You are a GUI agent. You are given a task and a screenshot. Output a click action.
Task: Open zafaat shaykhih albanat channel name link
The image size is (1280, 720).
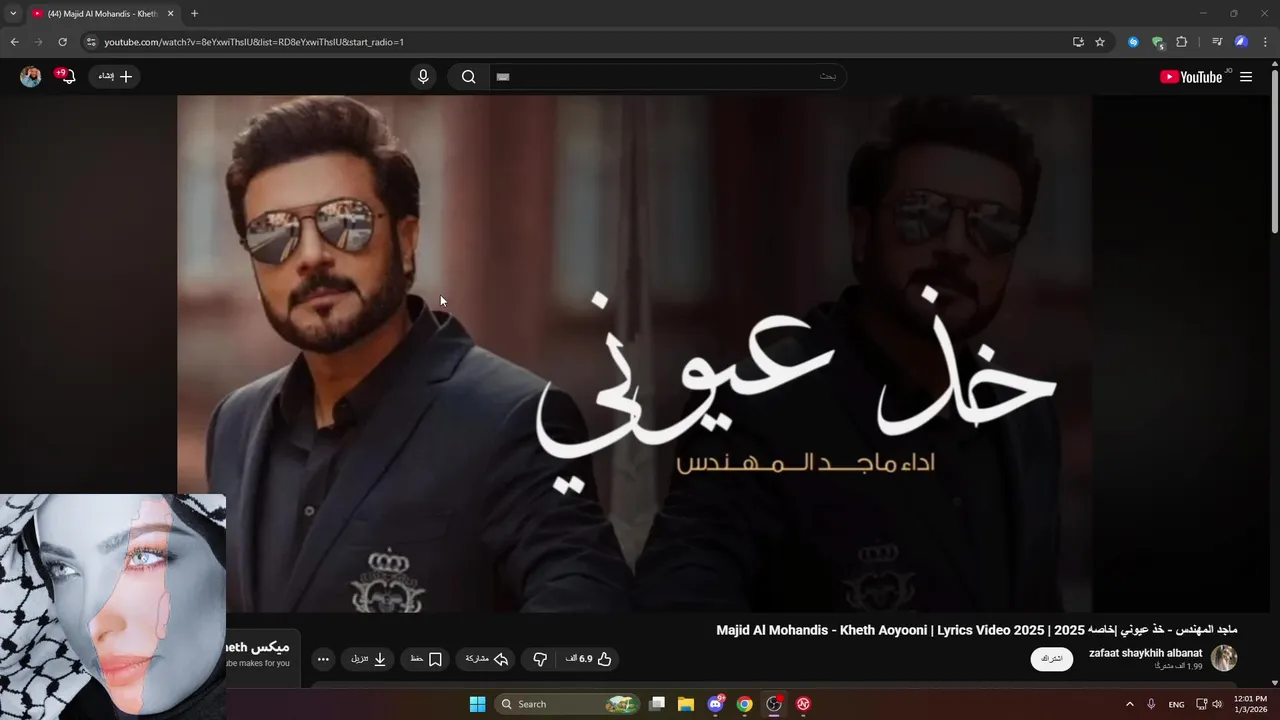(1146, 653)
